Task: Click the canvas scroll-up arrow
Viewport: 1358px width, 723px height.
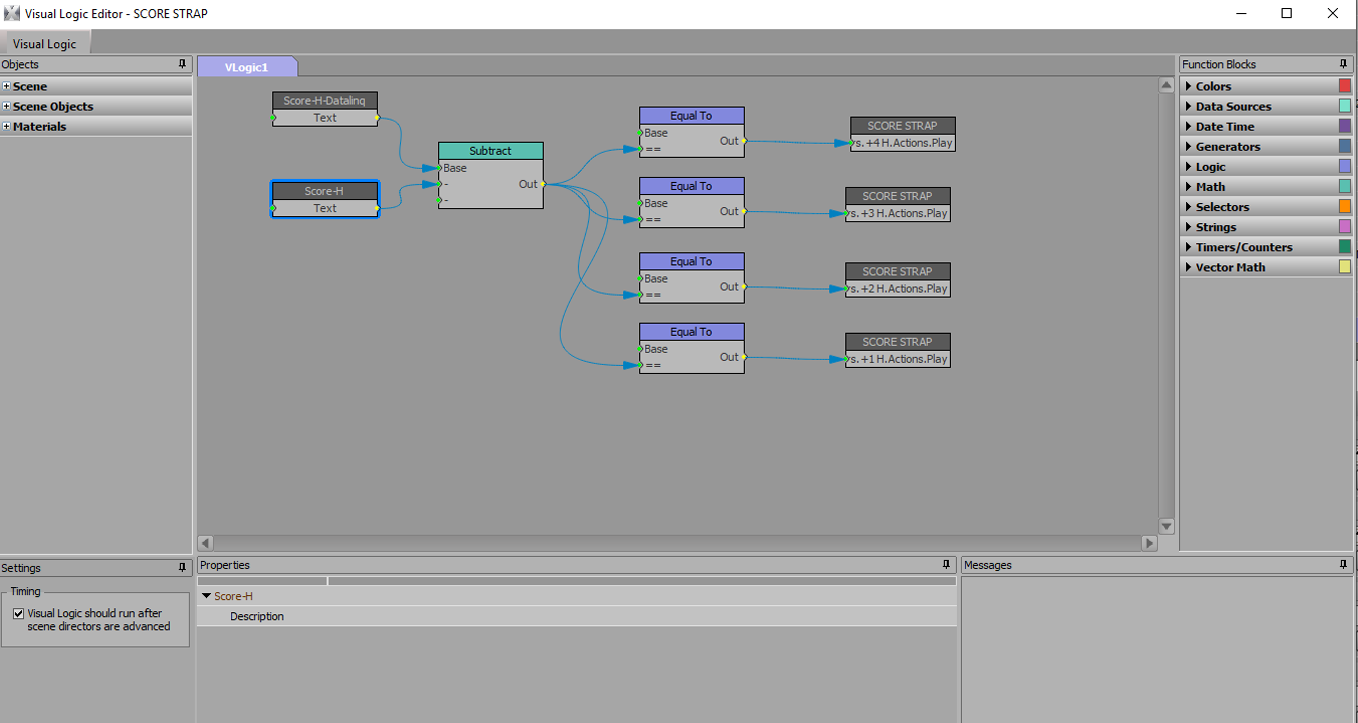Action: (1166, 86)
